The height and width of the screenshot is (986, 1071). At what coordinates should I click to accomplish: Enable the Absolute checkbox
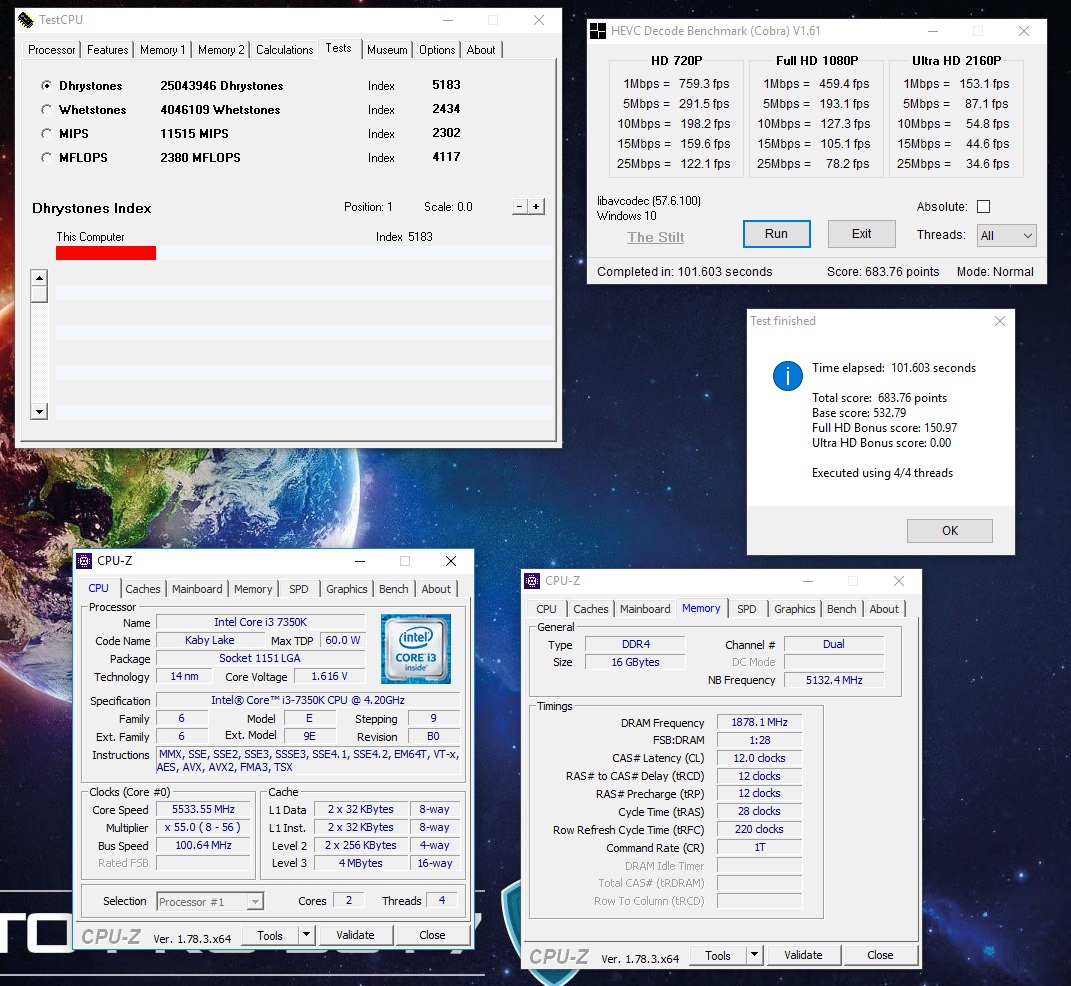pyautogui.click(x=984, y=206)
